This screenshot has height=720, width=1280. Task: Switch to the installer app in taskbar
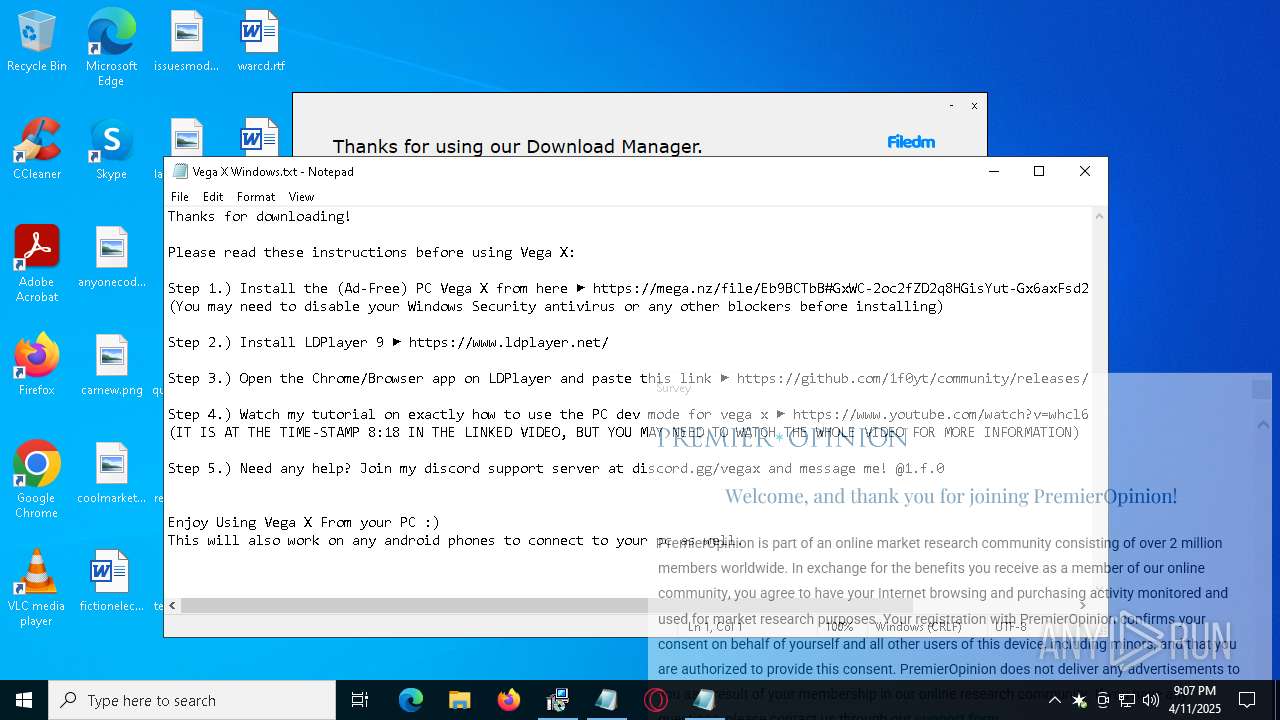coord(557,700)
